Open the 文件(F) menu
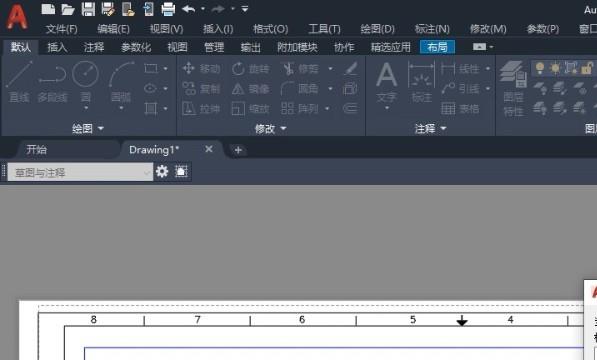This screenshot has height=360, width=597. click(61, 29)
